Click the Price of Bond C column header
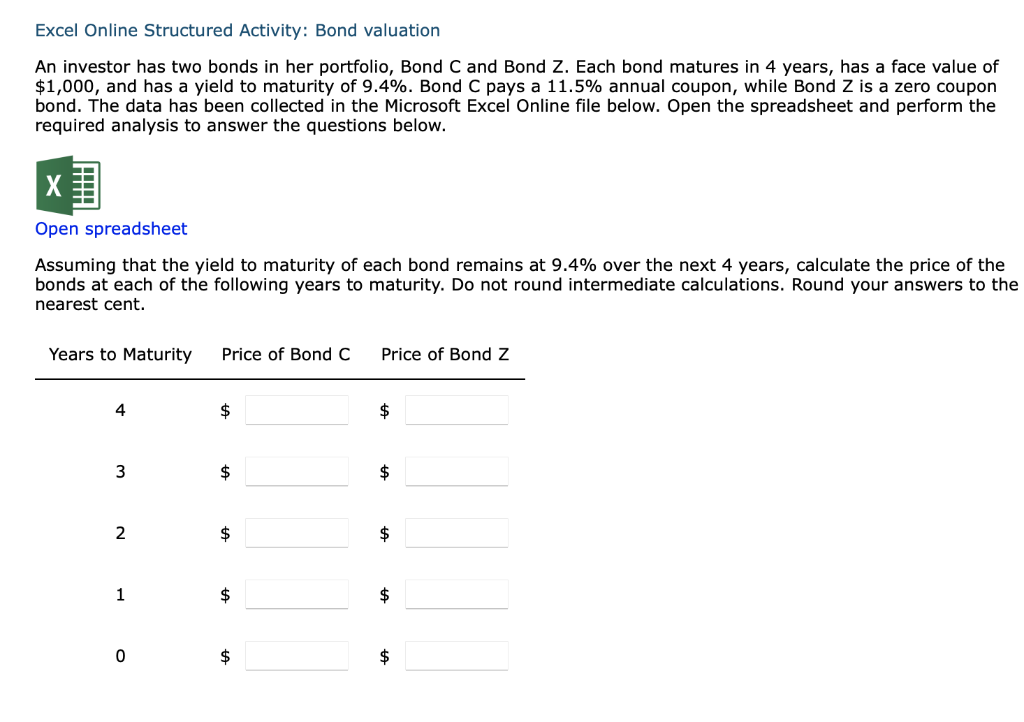The height and width of the screenshot is (722, 1024). coord(285,354)
